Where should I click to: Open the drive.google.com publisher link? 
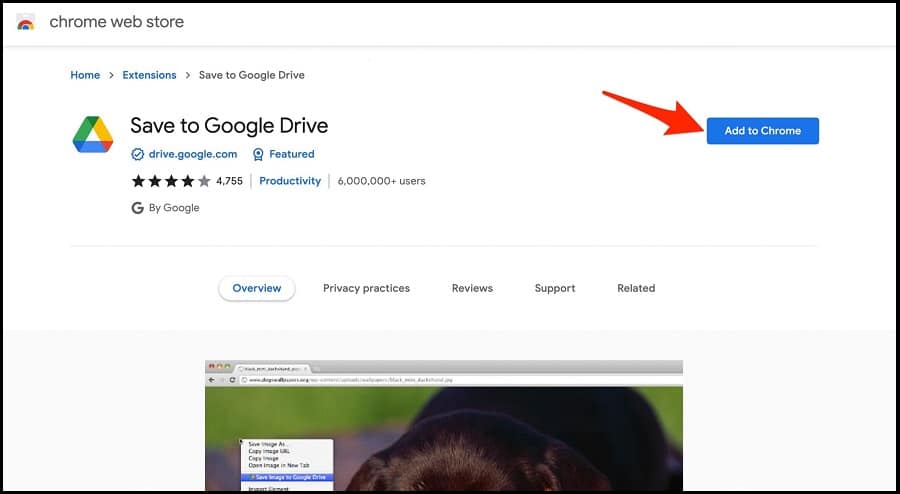[193, 154]
